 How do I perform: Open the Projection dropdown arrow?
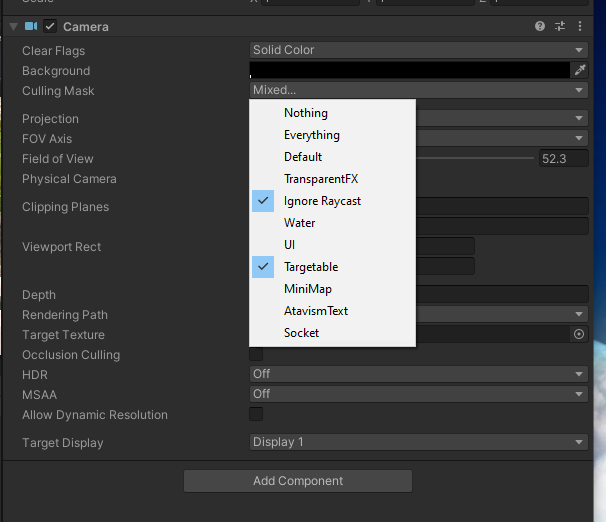[579, 118]
